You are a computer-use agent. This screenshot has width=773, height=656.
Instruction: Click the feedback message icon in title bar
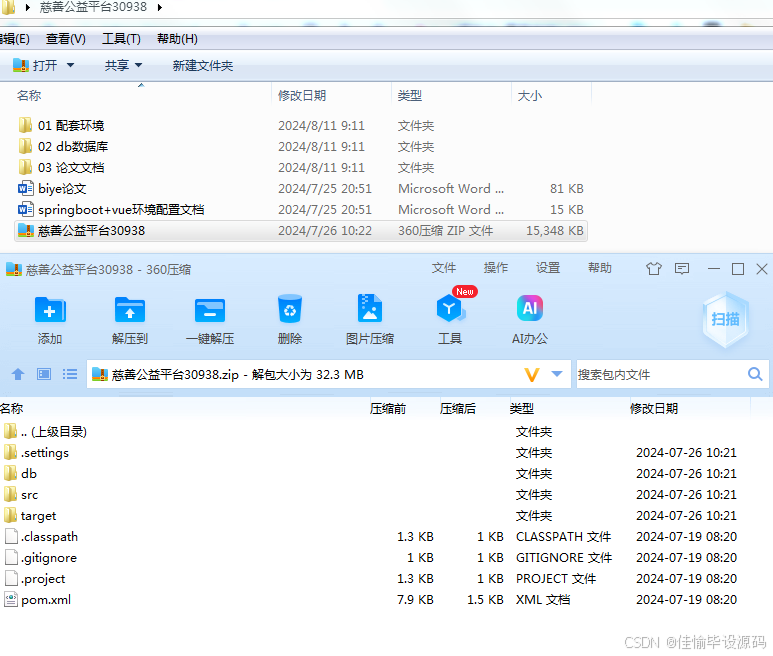[682, 269]
